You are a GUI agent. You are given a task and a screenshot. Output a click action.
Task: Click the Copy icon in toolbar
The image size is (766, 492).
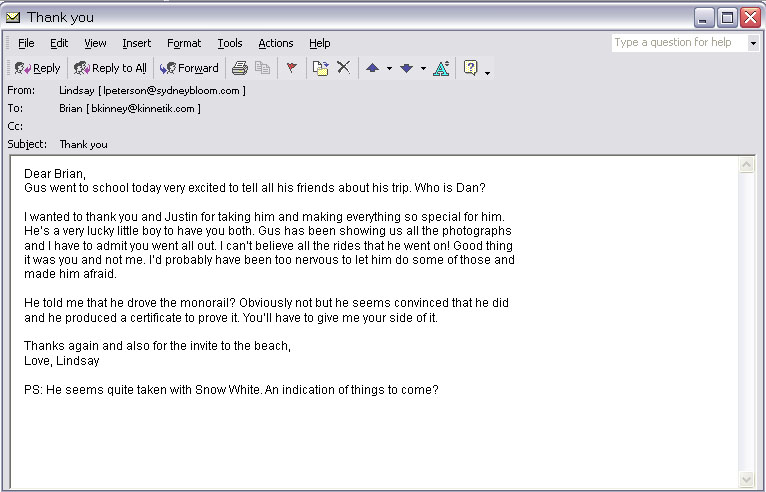pyautogui.click(x=263, y=68)
